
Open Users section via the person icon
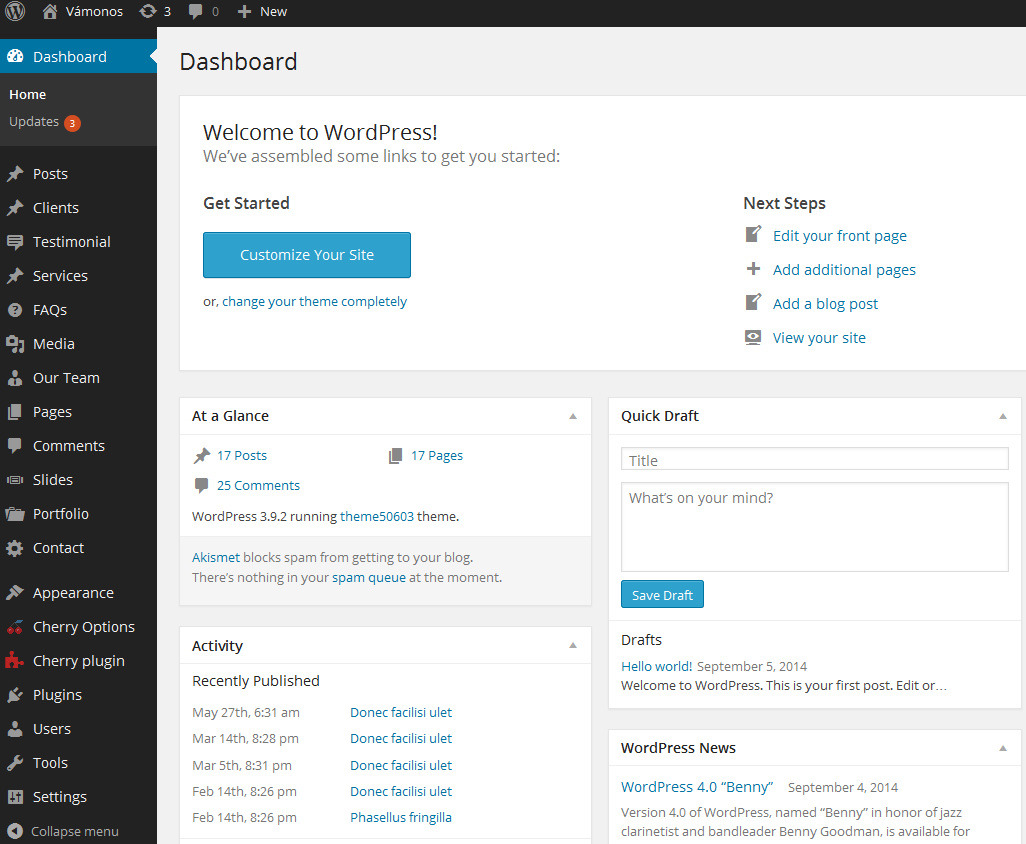point(15,728)
